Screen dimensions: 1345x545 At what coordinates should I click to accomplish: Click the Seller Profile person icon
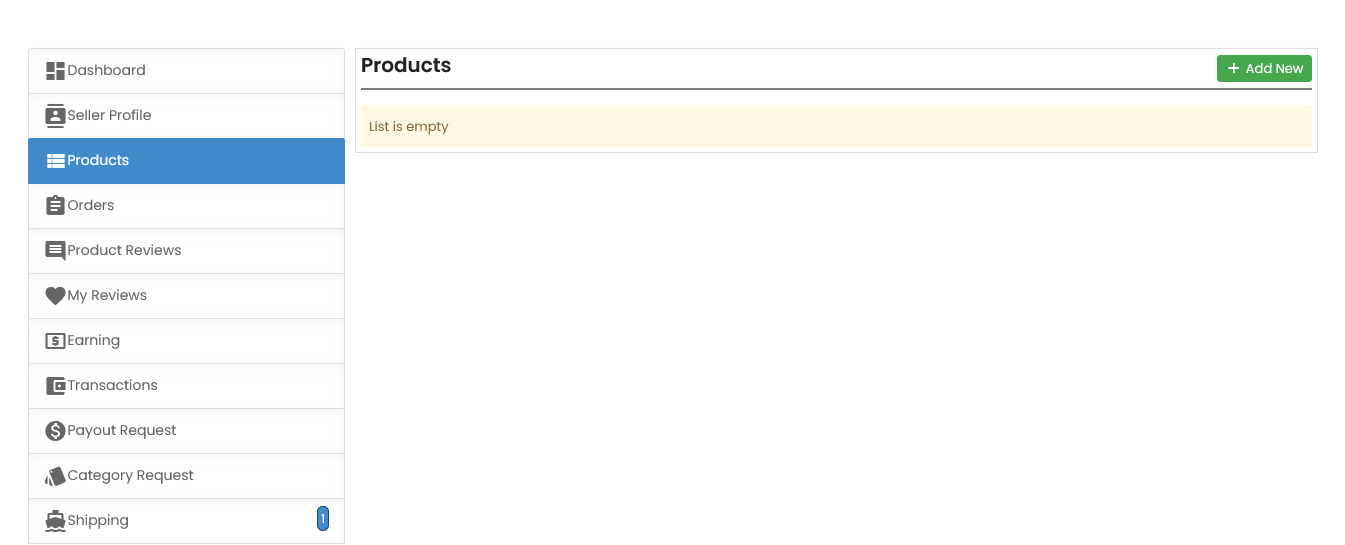pyautogui.click(x=55, y=116)
